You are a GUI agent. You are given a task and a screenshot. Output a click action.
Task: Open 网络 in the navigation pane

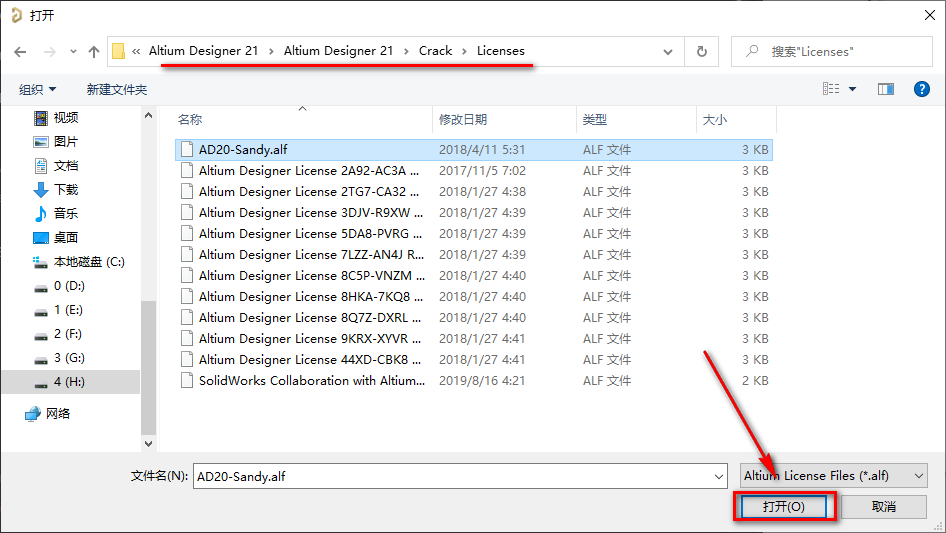(57, 413)
